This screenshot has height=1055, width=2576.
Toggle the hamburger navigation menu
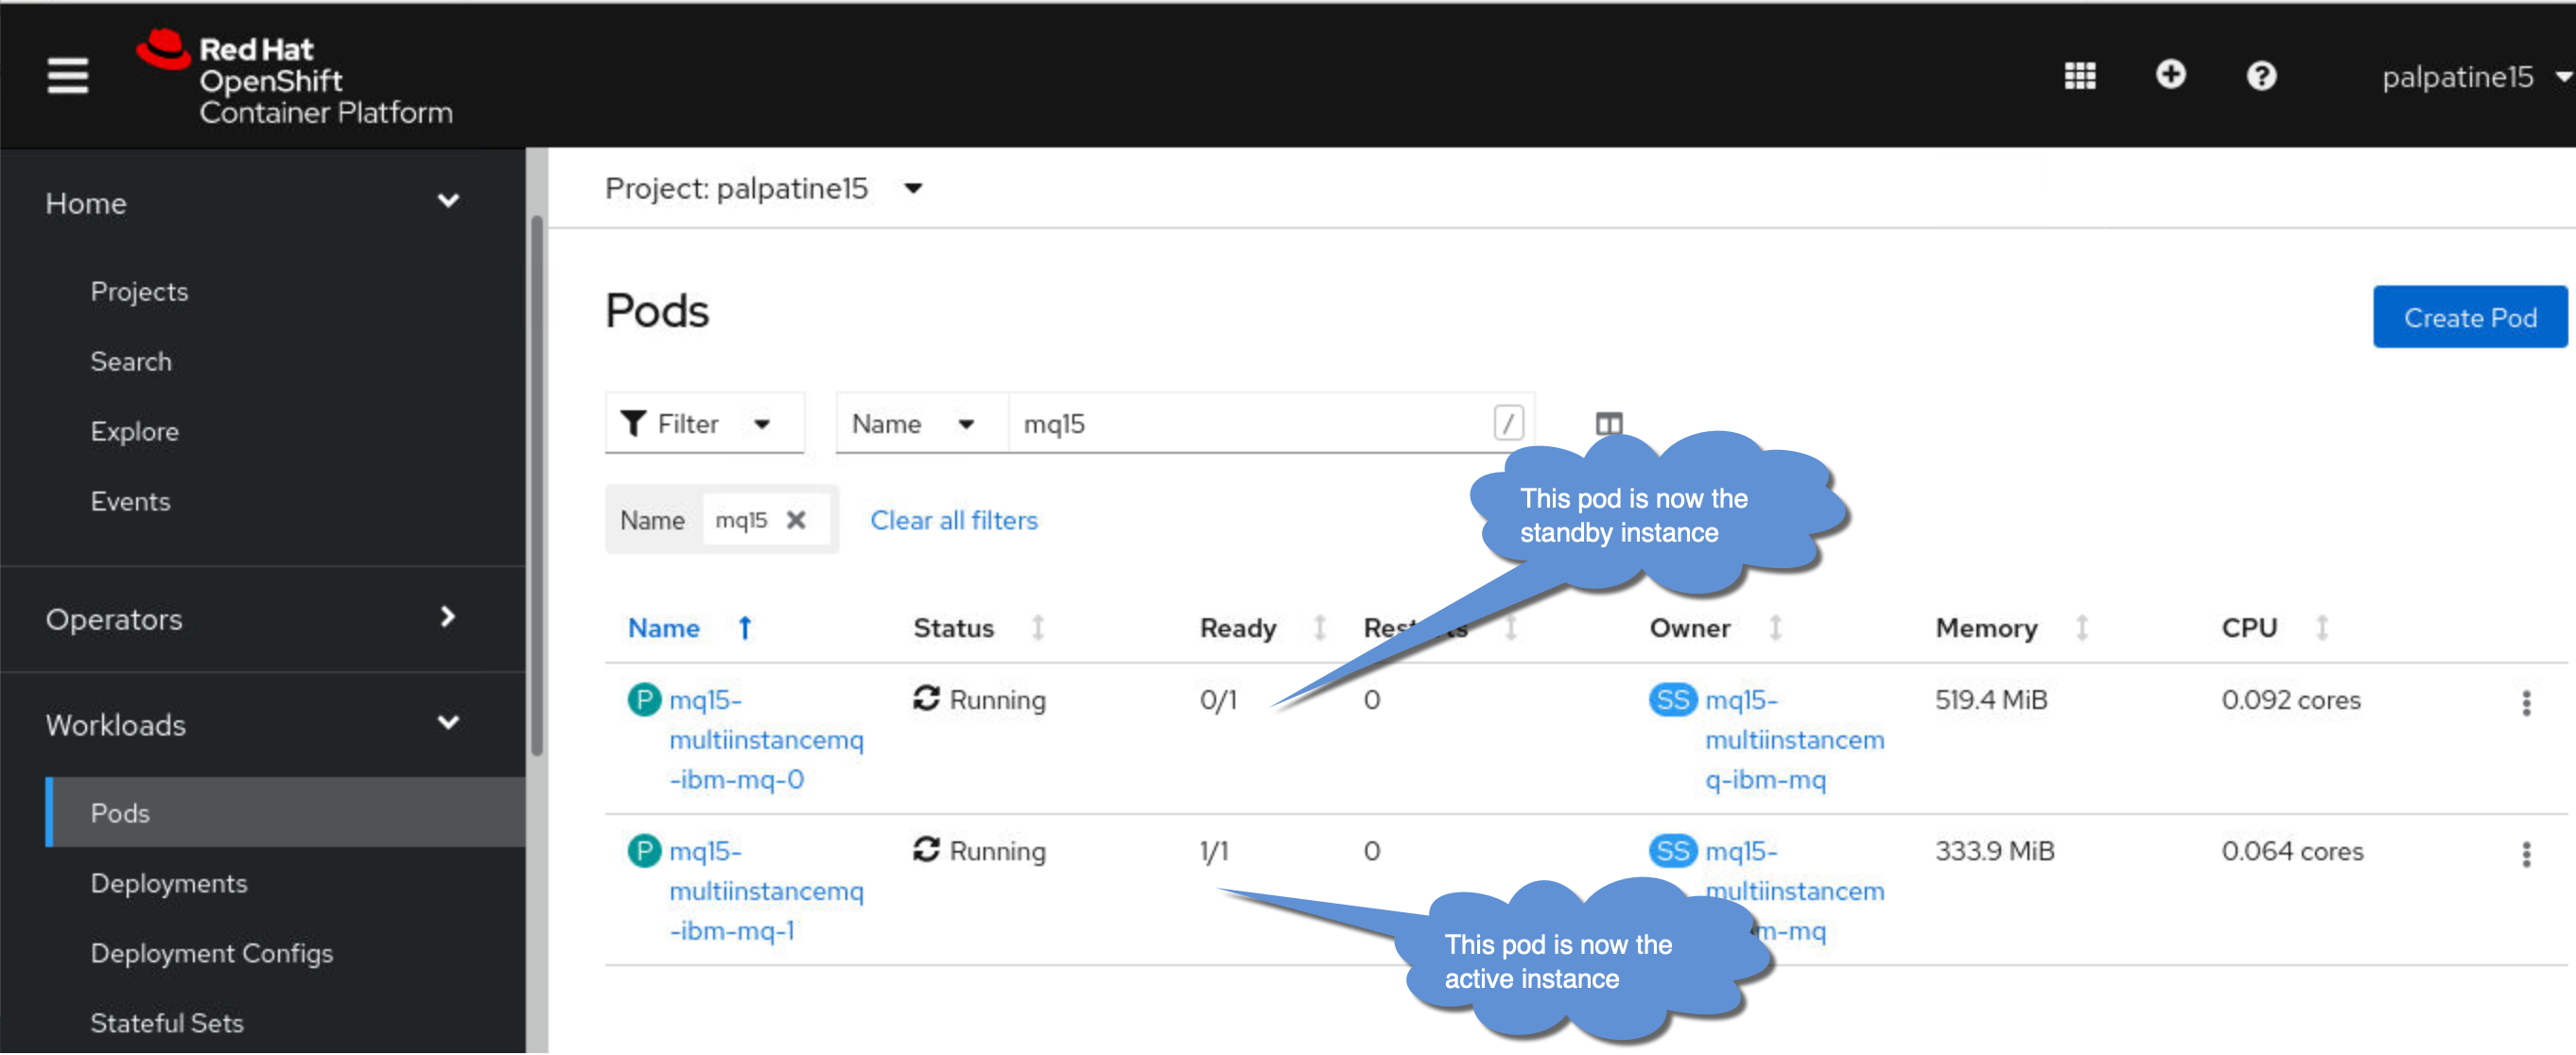67,76
